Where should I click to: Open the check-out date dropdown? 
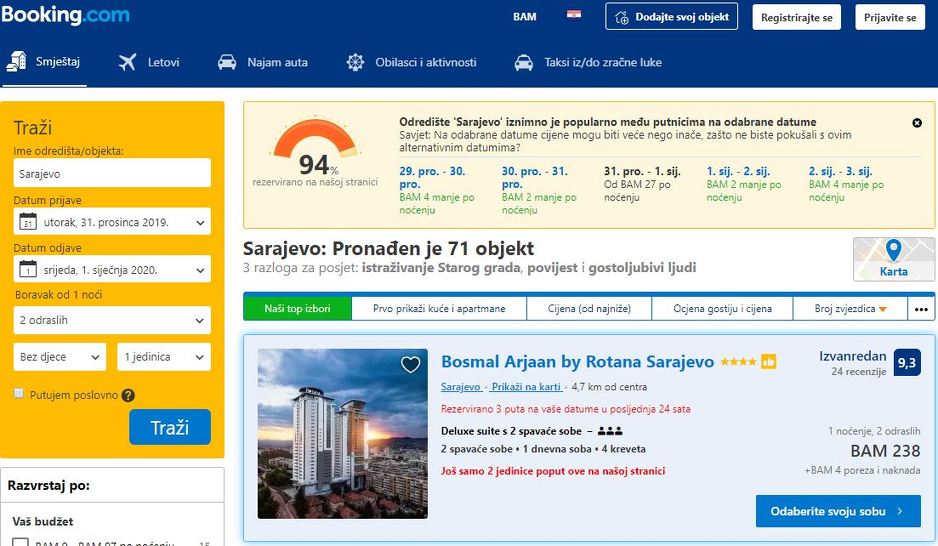tap(112, 270)
